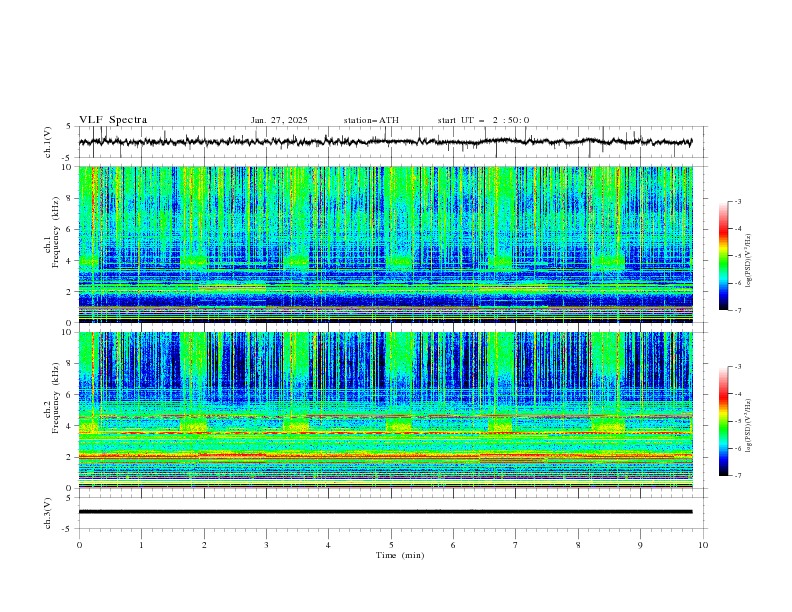Click the "Time (min)" x-axis label

click(x=400, y=555)
